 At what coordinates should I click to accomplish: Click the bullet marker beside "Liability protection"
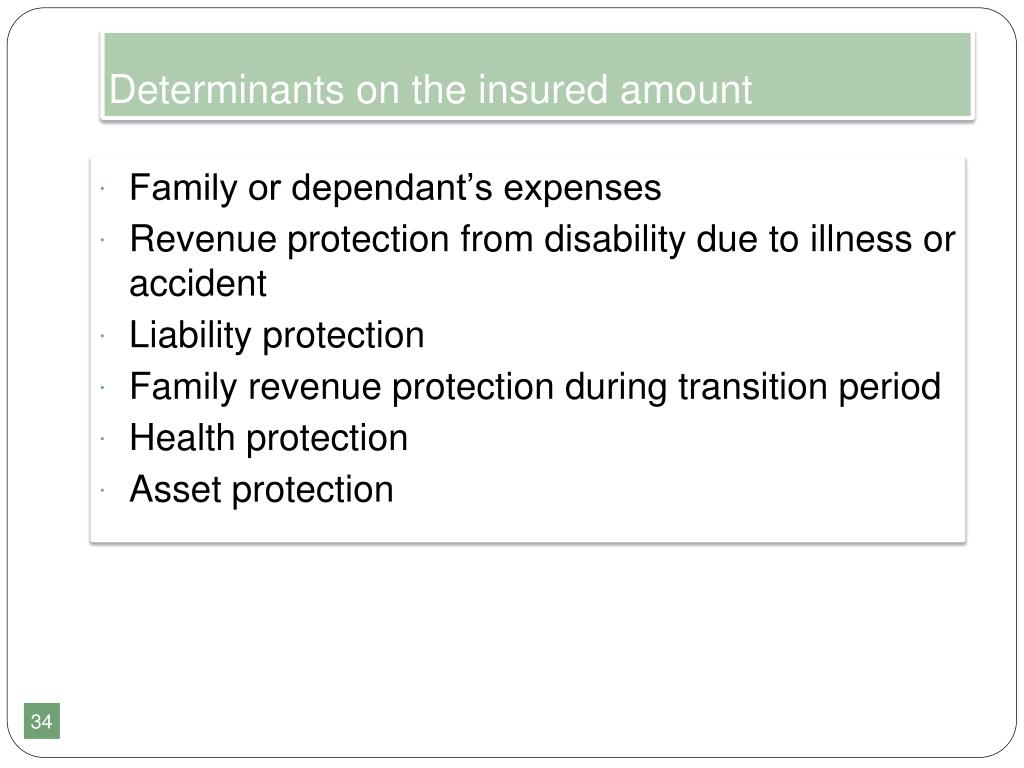[x=103, y=336]
